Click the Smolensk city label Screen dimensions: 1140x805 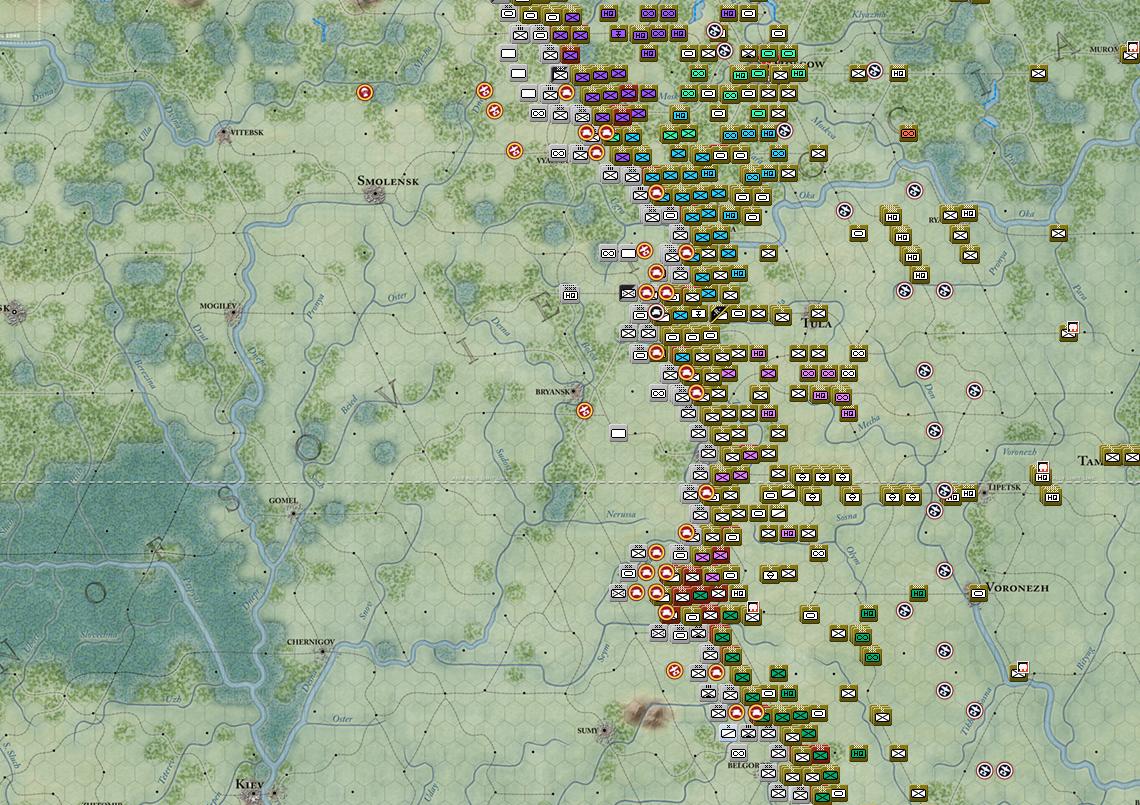388,180
